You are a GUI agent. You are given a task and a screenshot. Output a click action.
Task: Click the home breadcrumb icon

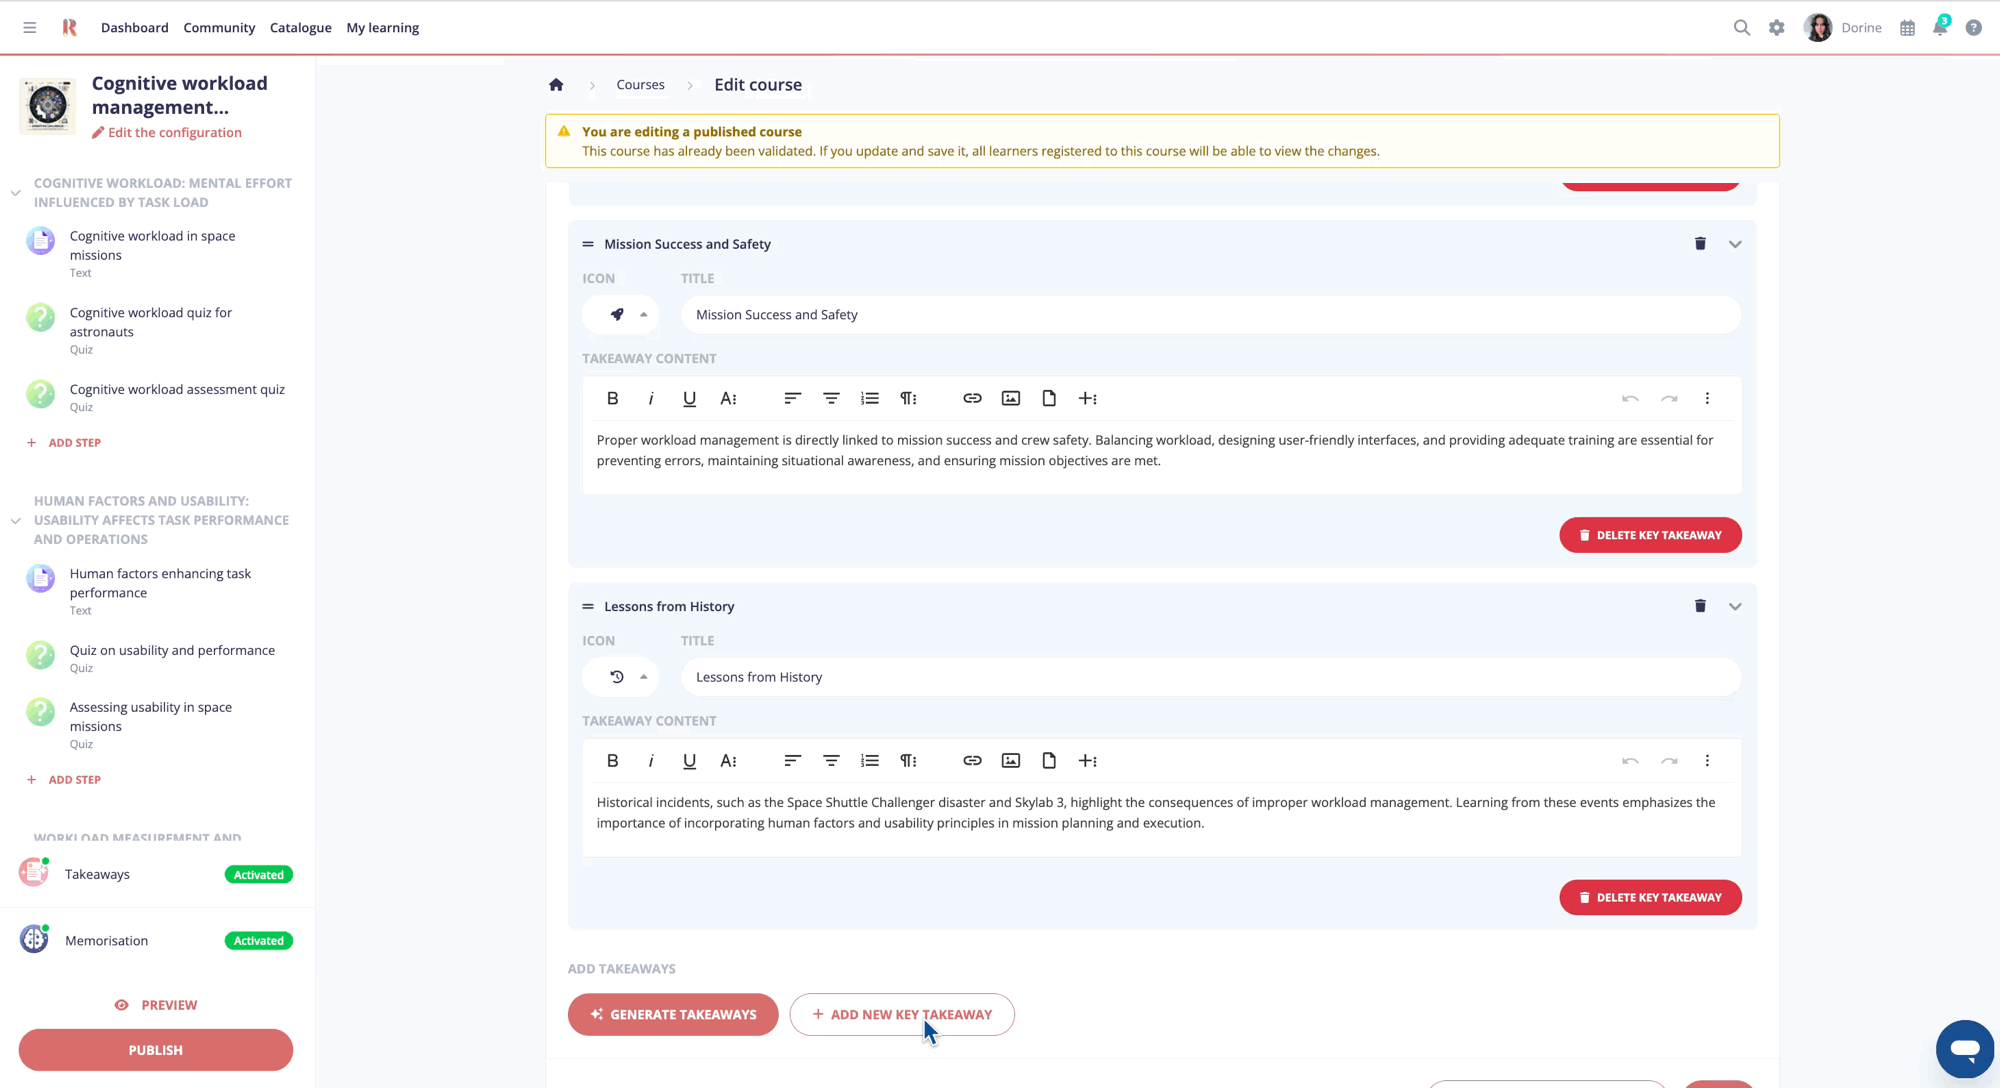coord(556,85)
